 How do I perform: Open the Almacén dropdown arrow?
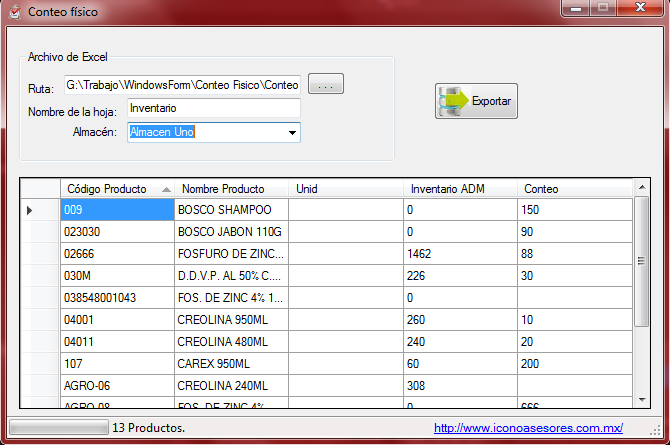point(292,132)
